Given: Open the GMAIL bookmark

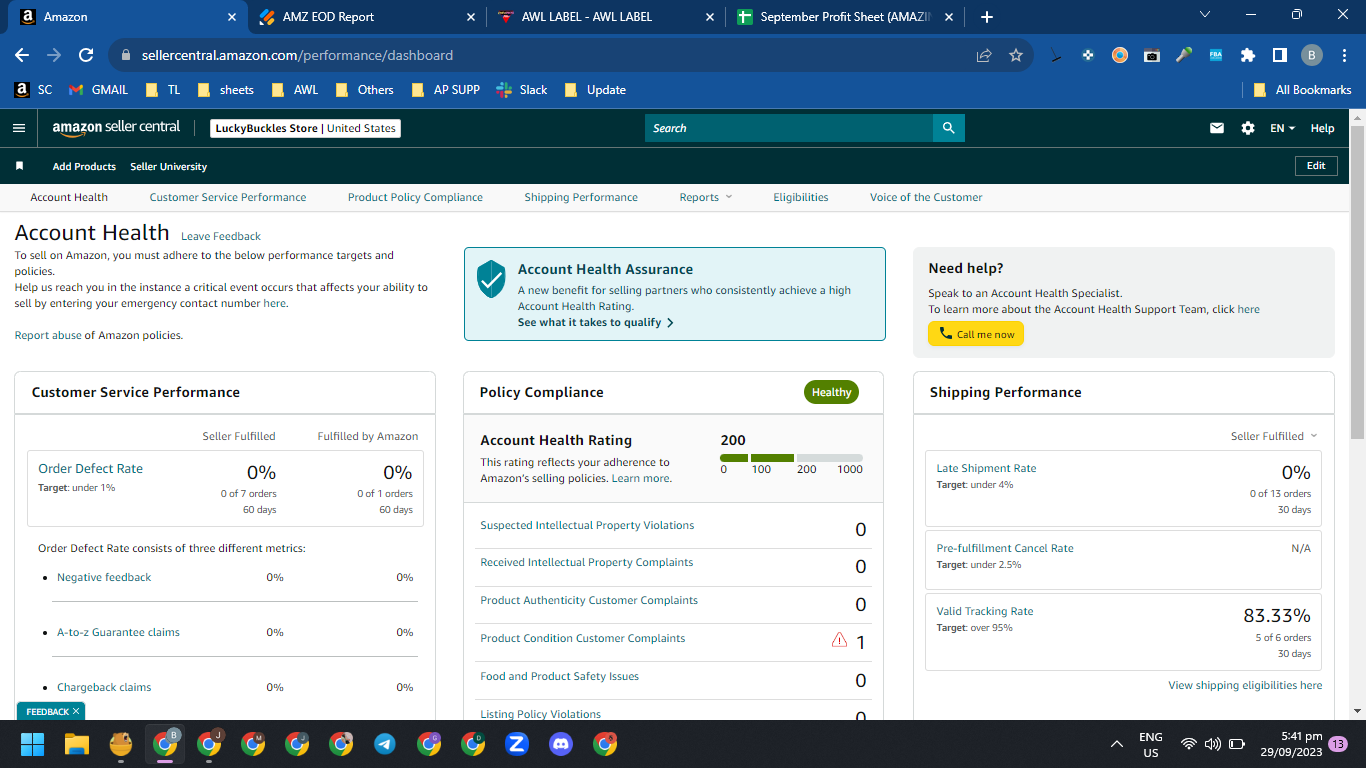Looking at the screenshot, I should (x=98, y=90).
